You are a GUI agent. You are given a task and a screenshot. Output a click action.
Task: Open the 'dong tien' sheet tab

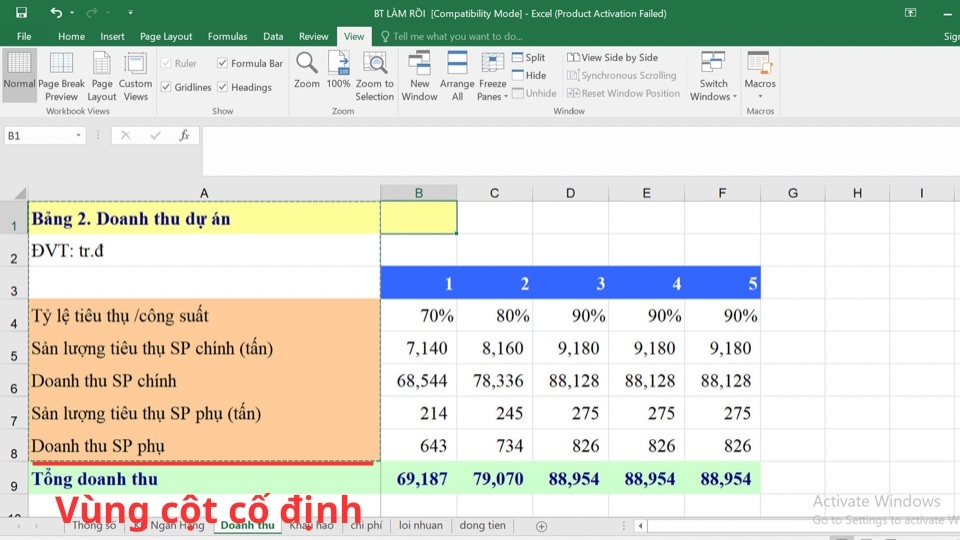(482, 525)
